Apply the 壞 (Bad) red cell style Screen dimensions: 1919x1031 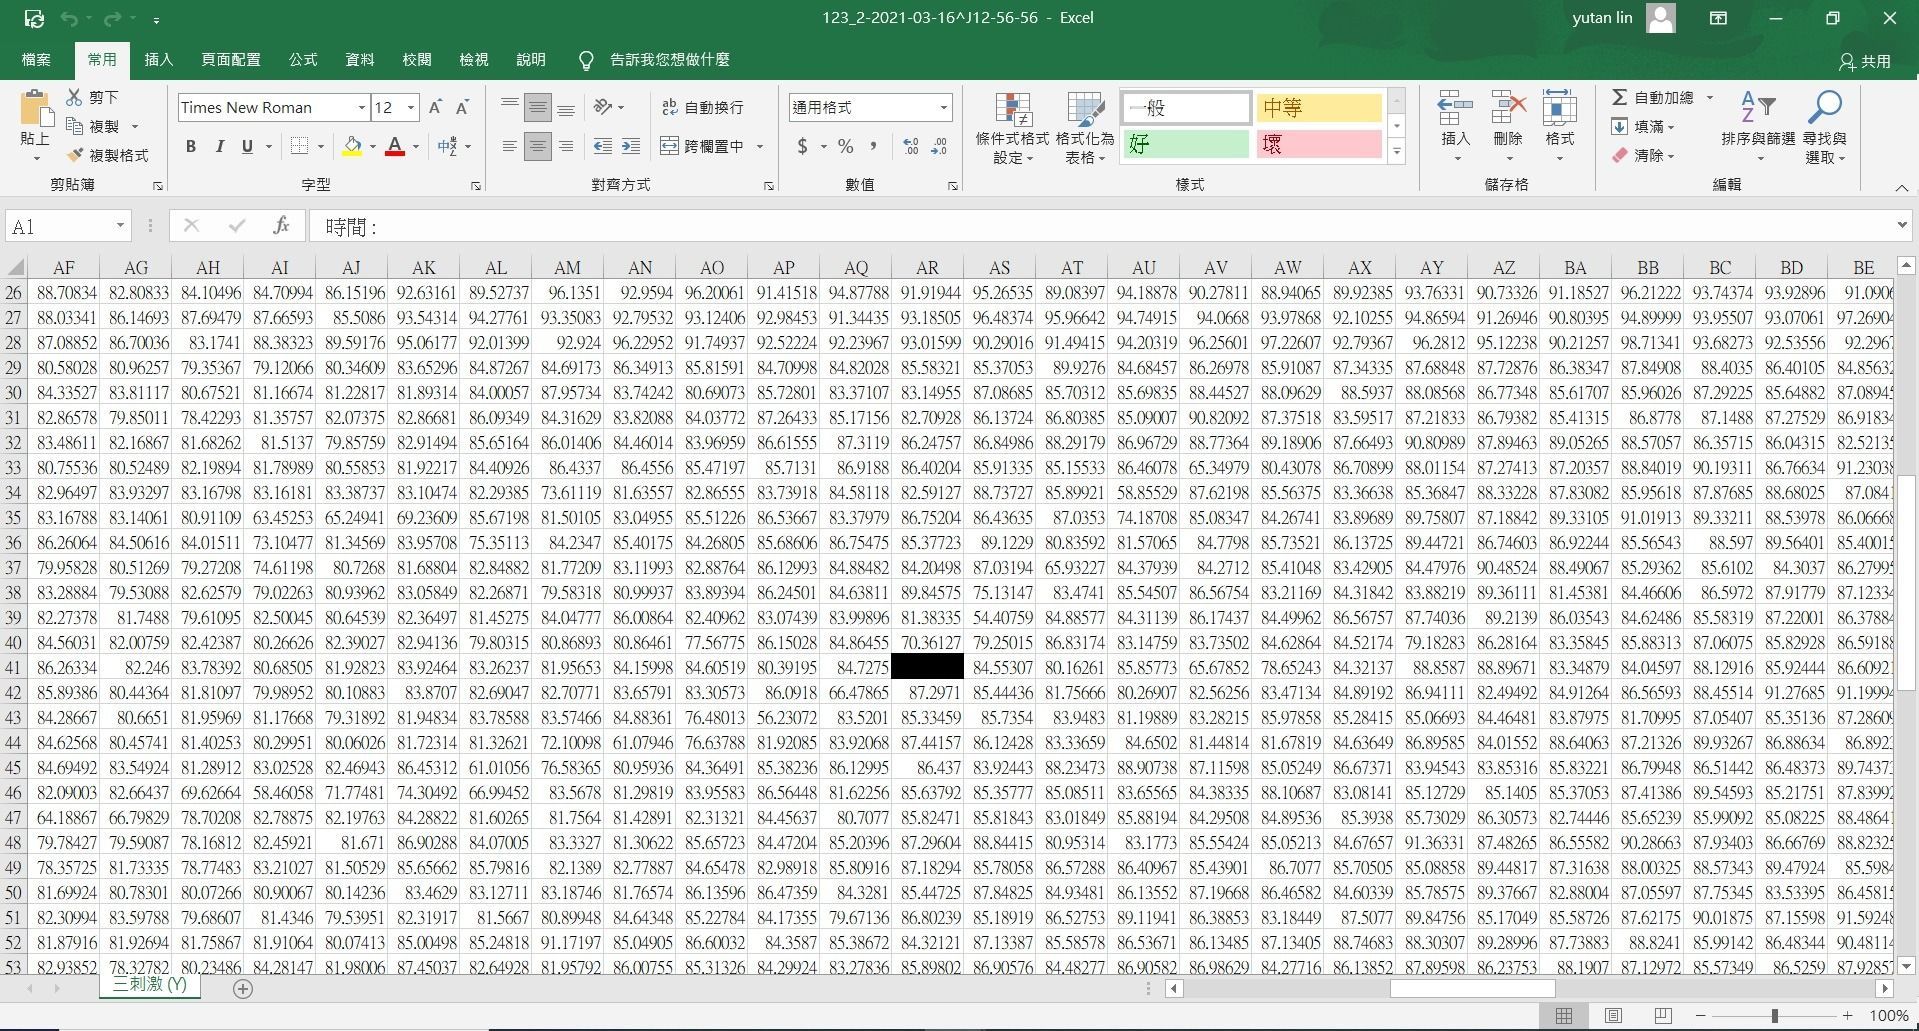click(x=1319, y=145)
